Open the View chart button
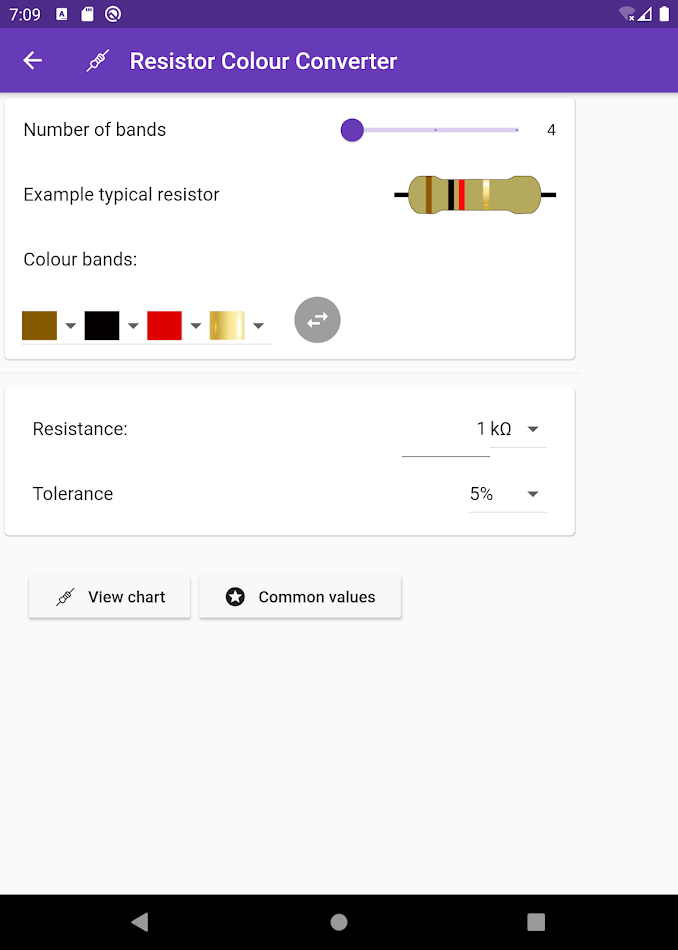The height and width of the screenshot is (950, 678). tap(110, 597)
